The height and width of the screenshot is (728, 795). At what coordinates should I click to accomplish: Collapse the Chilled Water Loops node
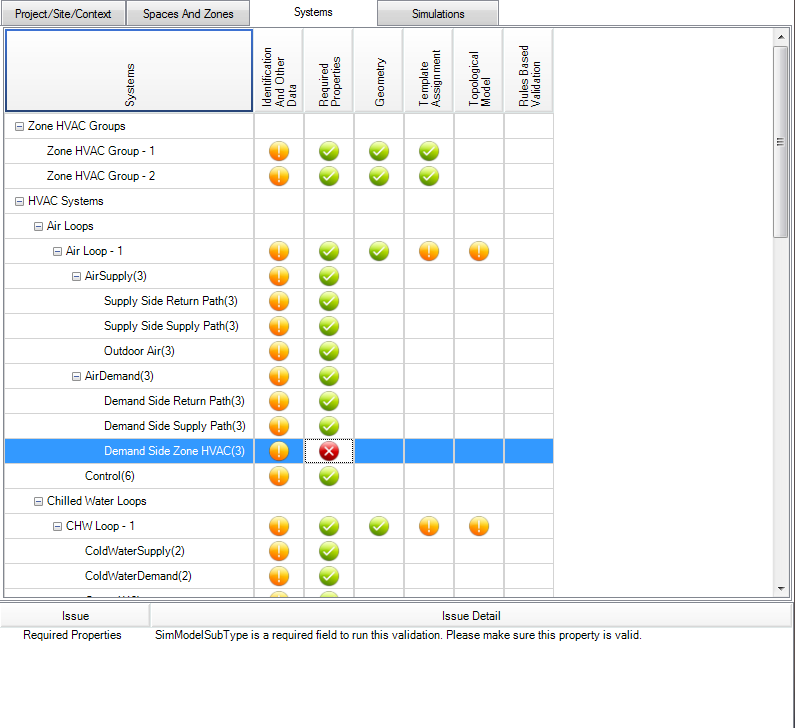point(39,502)
